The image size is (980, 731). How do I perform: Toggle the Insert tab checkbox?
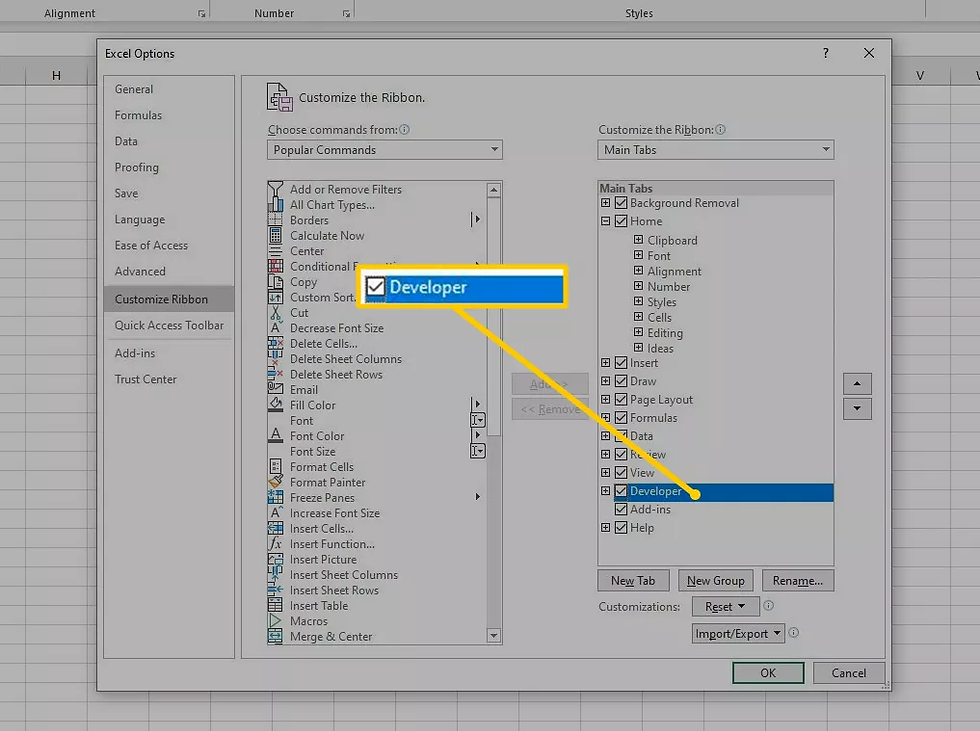(621, 363)
